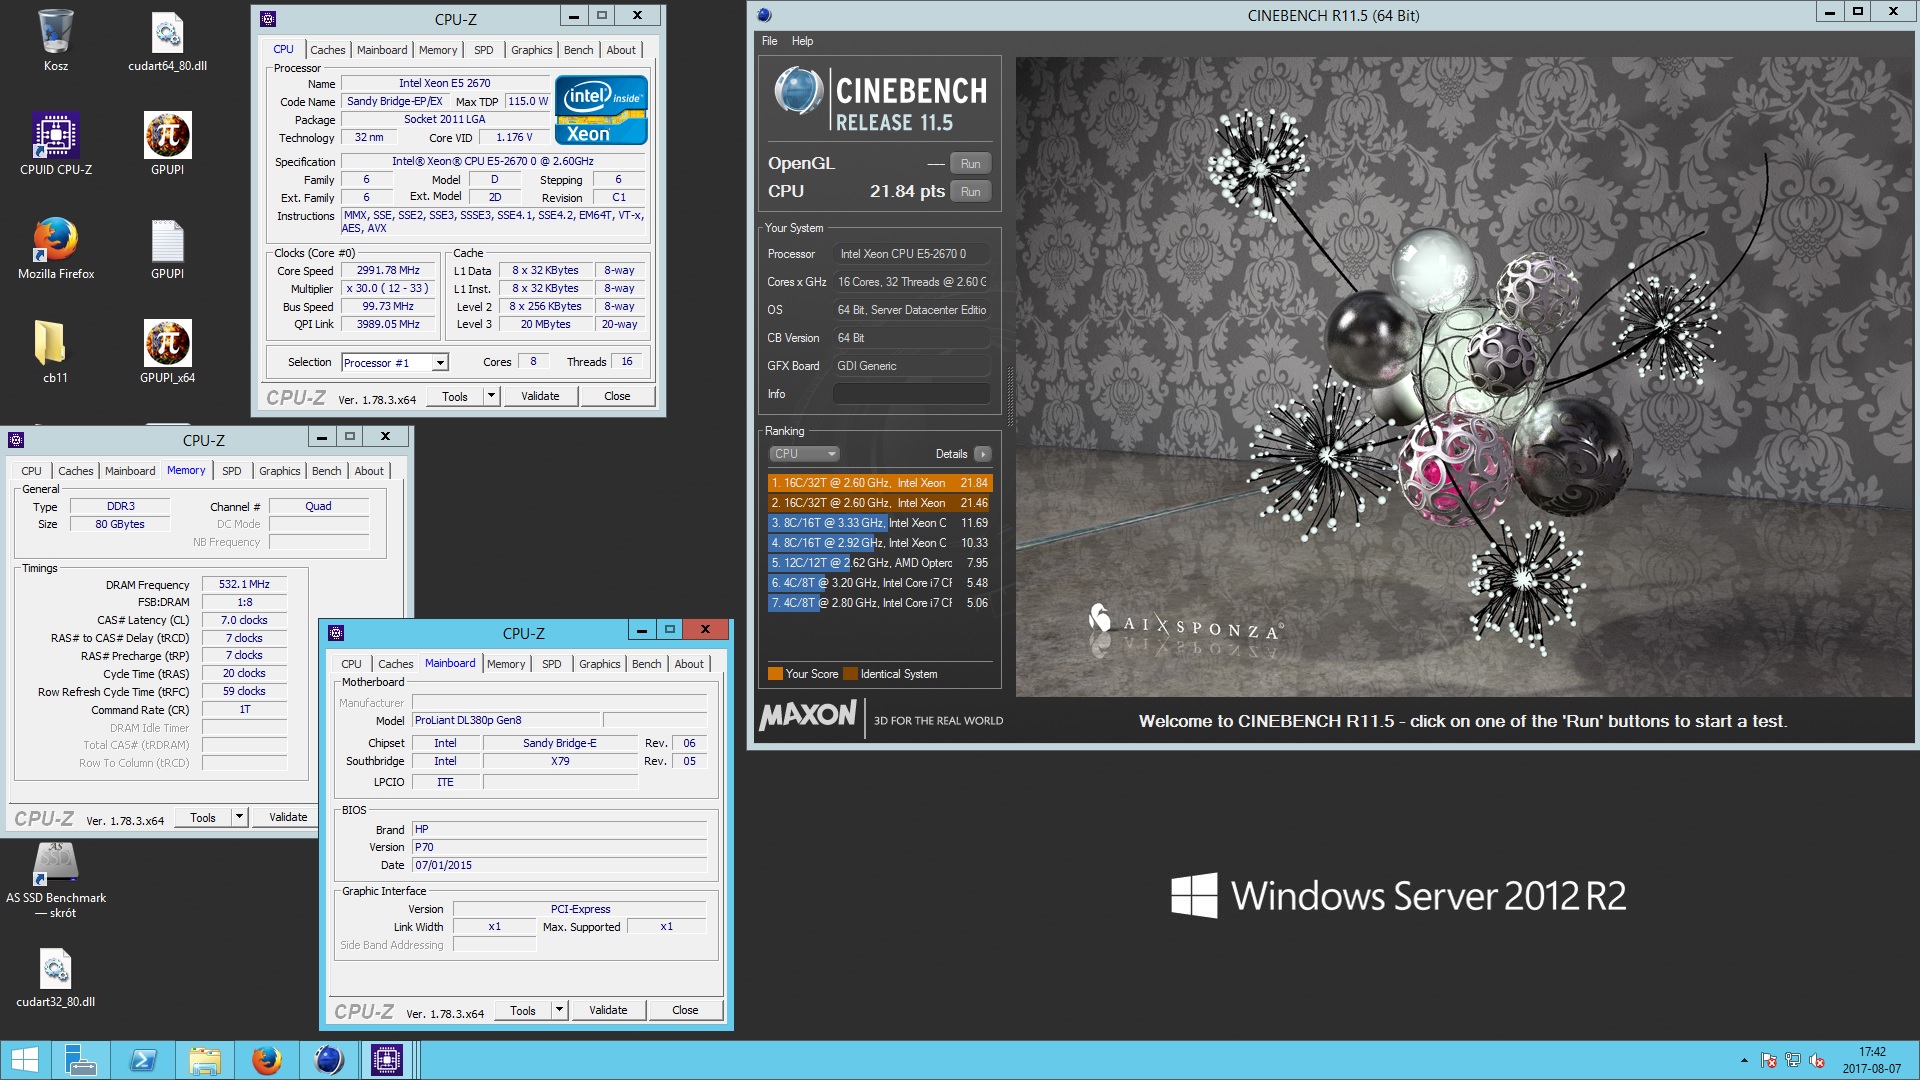Open GPUPI application icon under cudart64_80.dll
This screenshot has height=1080, width=1920.
point(167,144)
